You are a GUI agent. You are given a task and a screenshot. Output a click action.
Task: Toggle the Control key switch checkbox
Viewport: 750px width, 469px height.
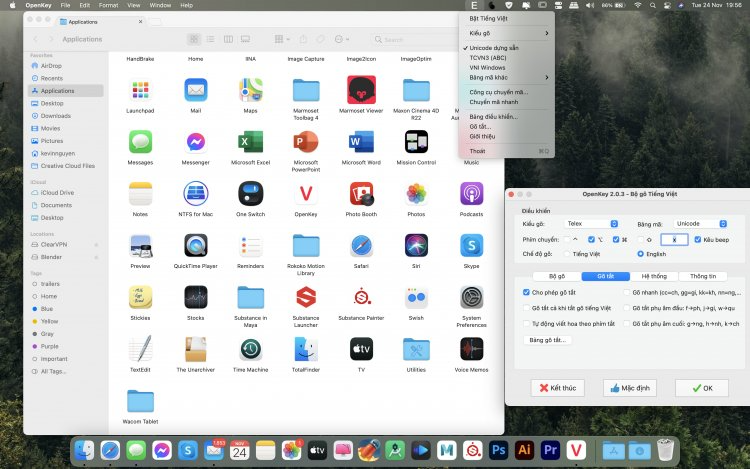coord(567,240)
